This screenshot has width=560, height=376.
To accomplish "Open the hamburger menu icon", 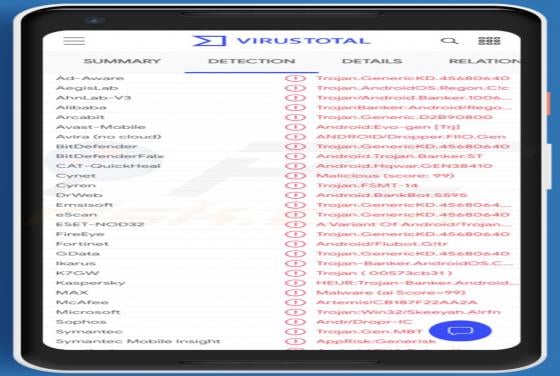I will 74,41.
